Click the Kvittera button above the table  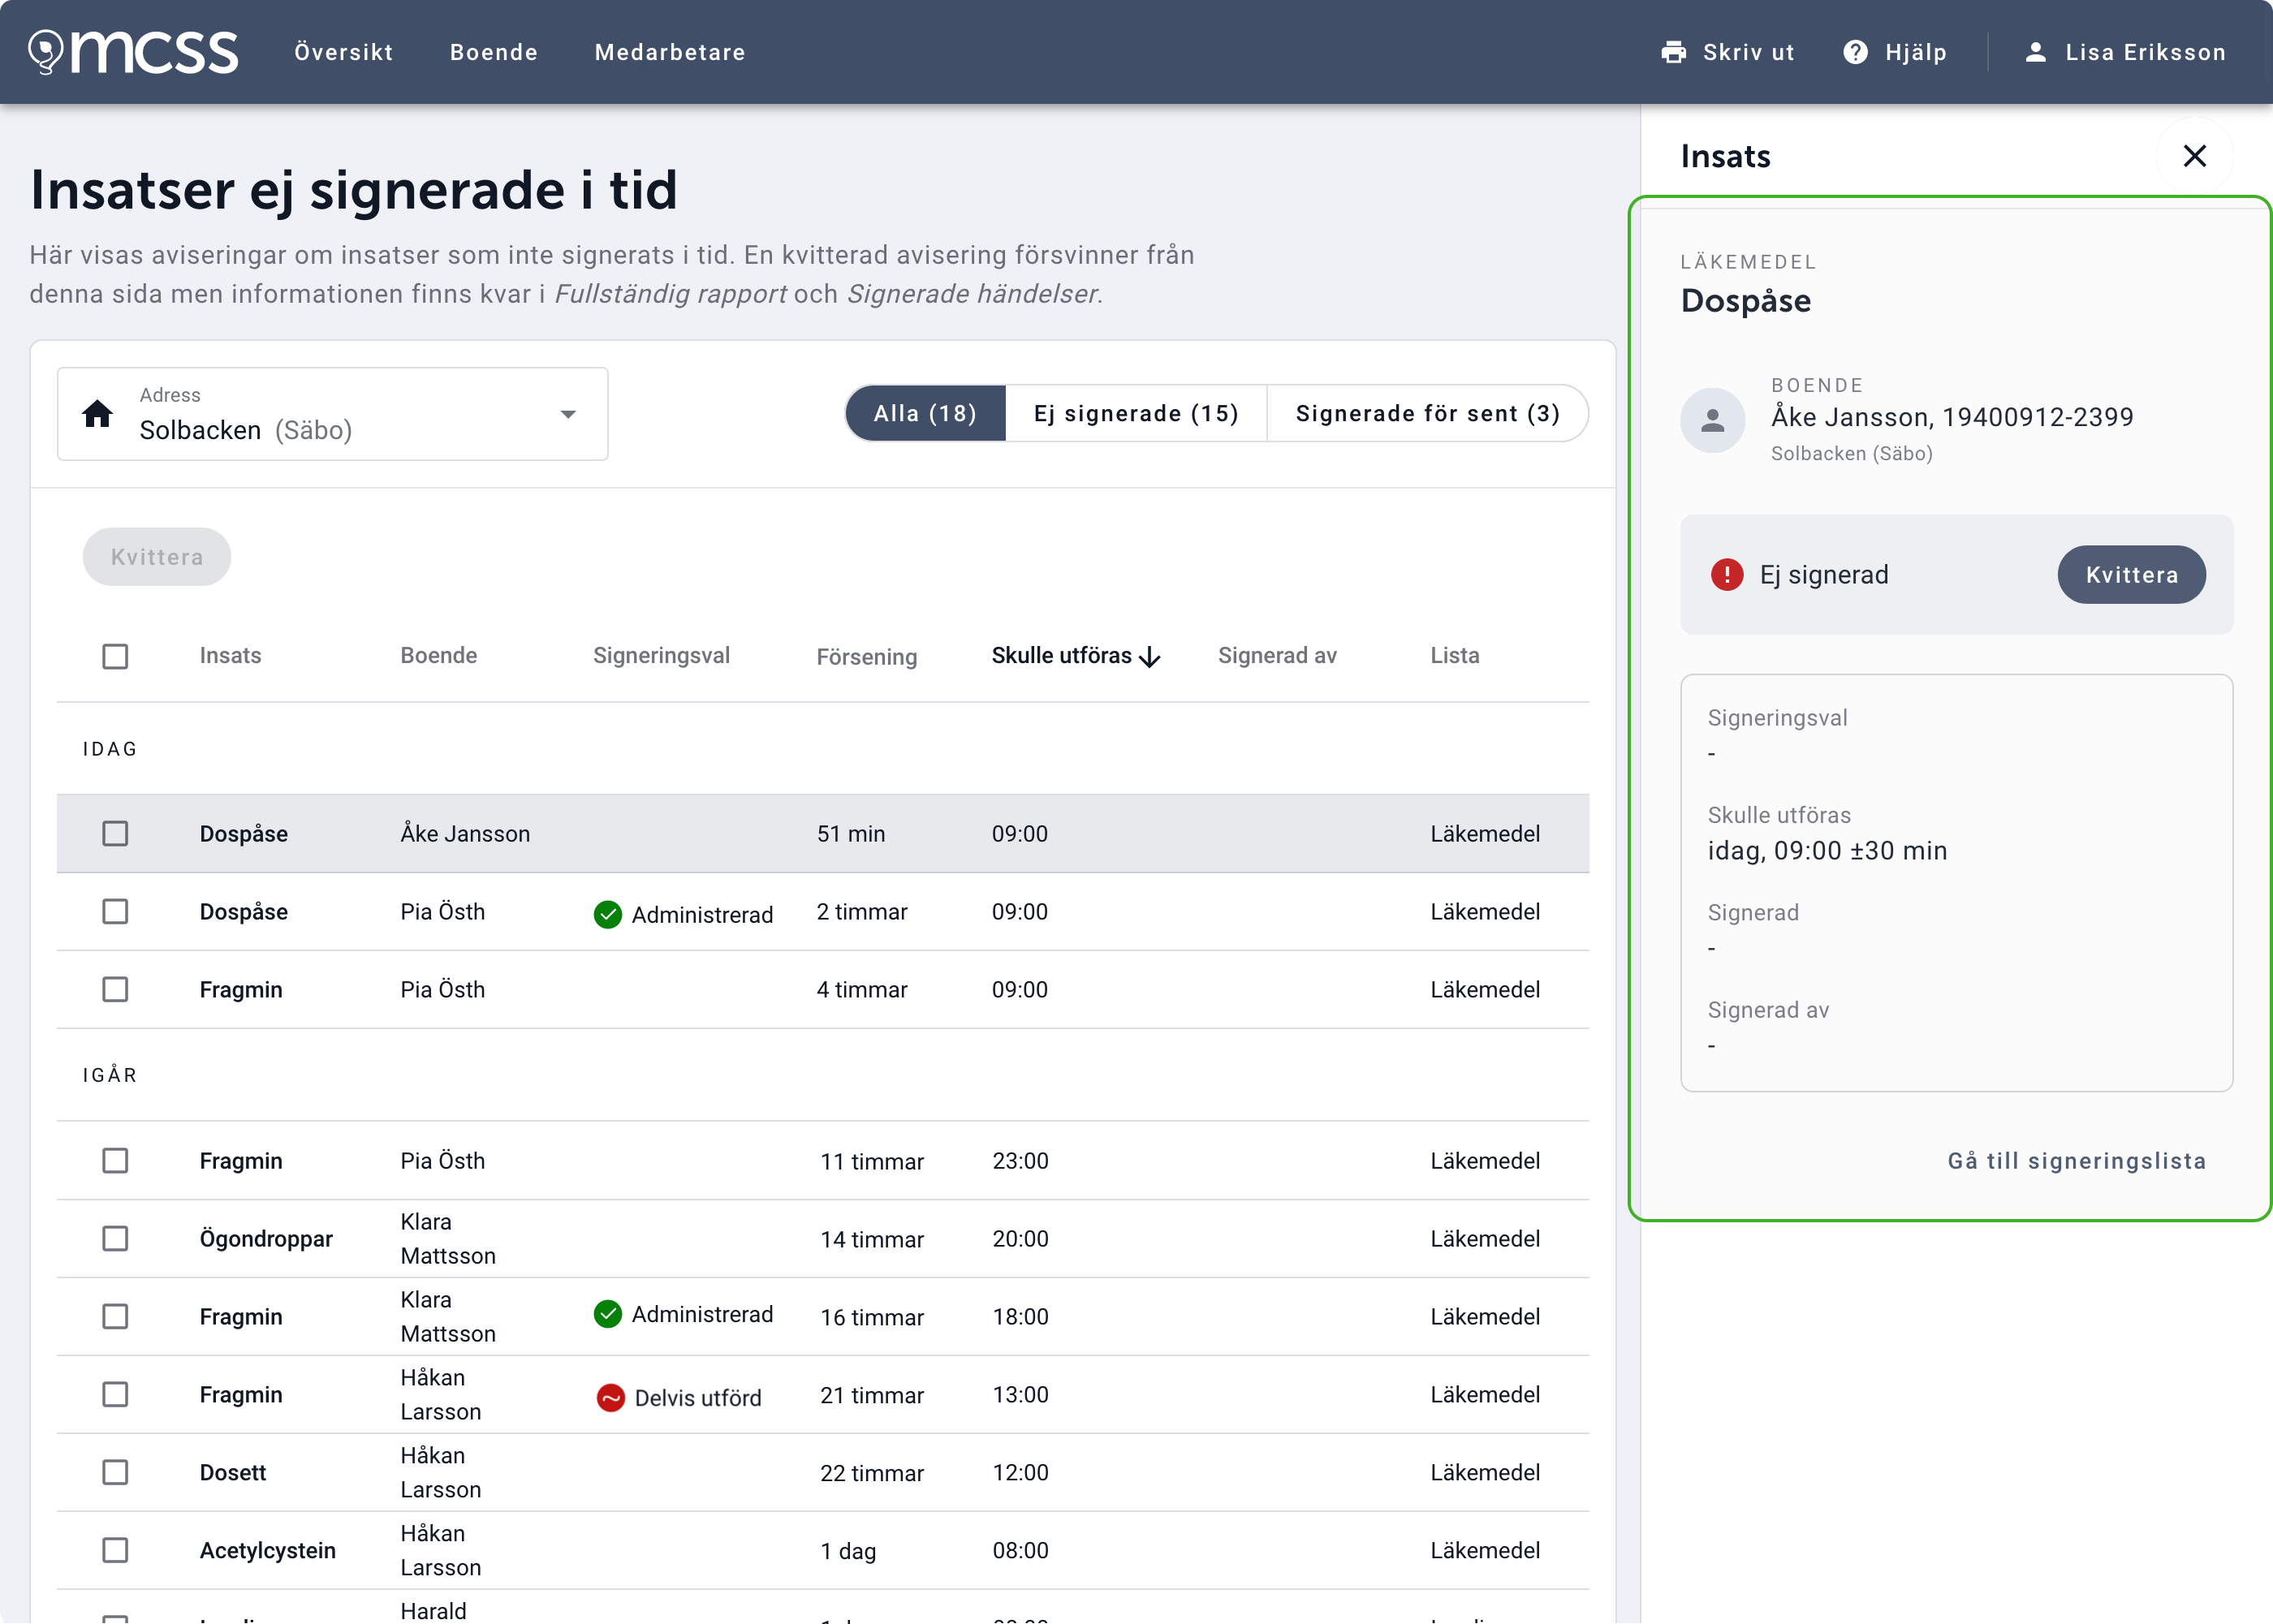tap(157, 557)
